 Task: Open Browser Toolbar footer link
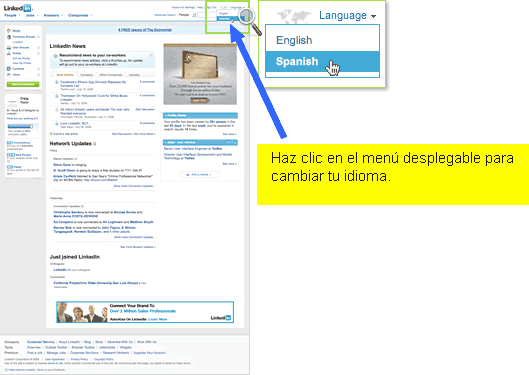coord(83,347)
